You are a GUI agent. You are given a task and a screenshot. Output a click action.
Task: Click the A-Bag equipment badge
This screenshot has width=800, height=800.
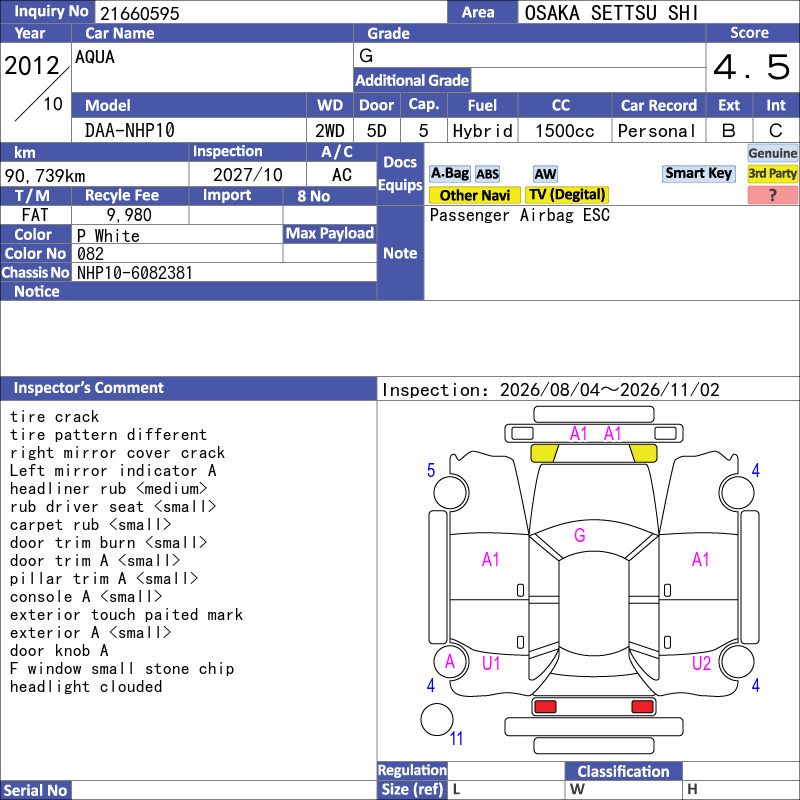[449, 173]
